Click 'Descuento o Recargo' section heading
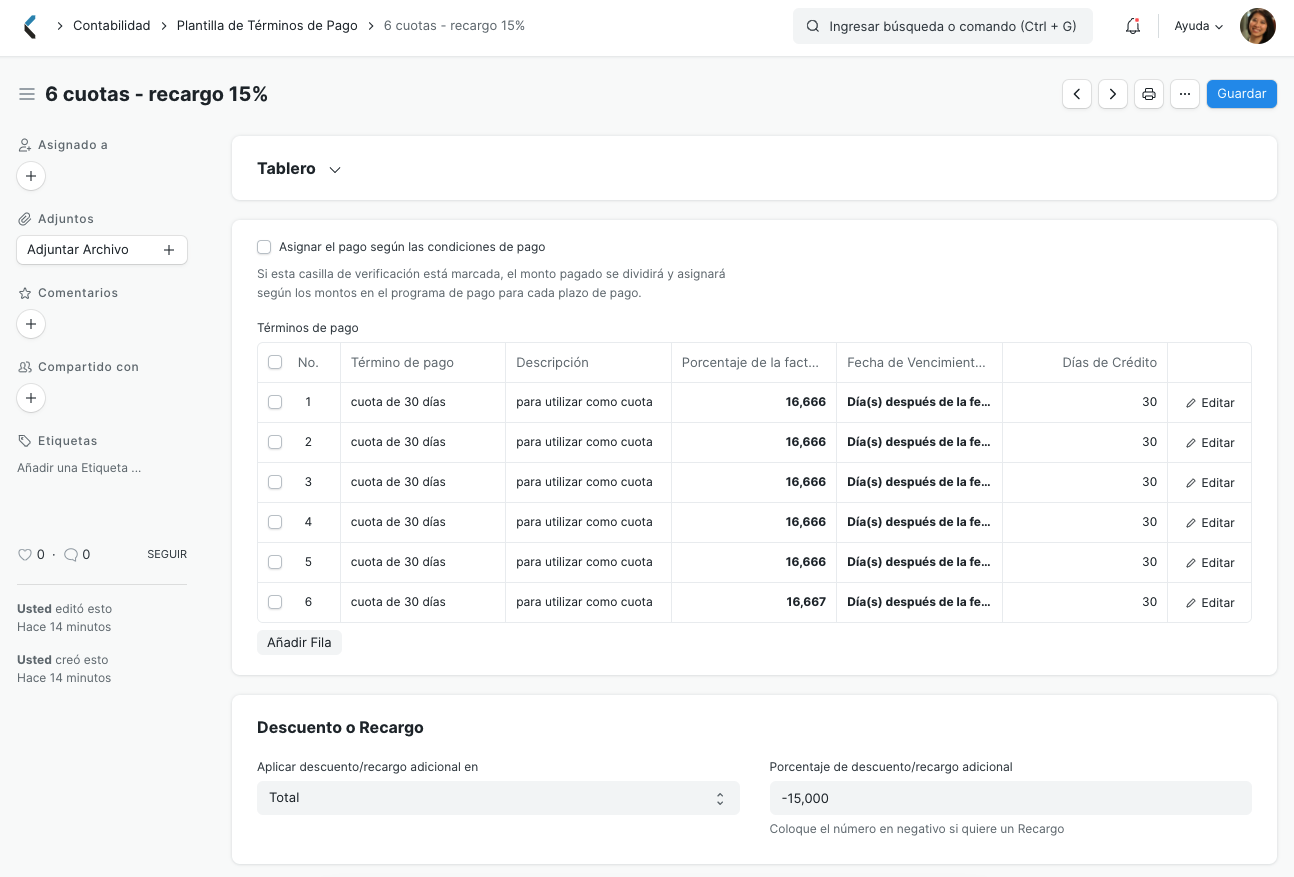This screenshot has height=877, width=1294. 340,728
